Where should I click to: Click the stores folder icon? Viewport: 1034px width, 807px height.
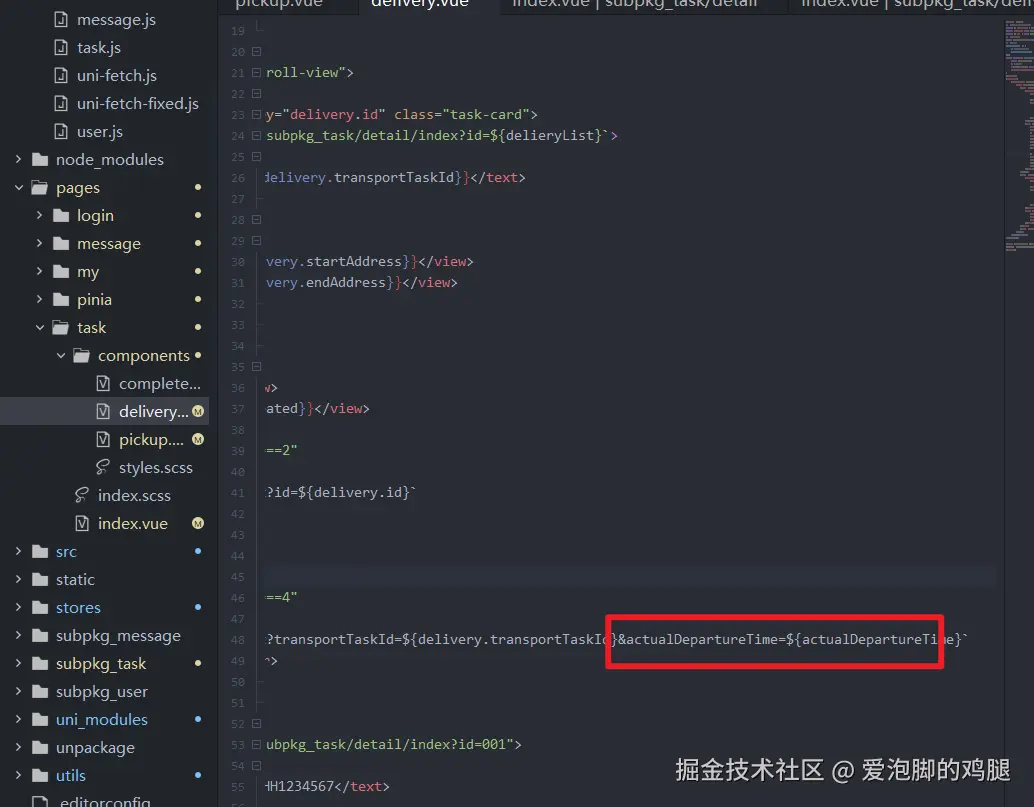(x=40, y=607)
